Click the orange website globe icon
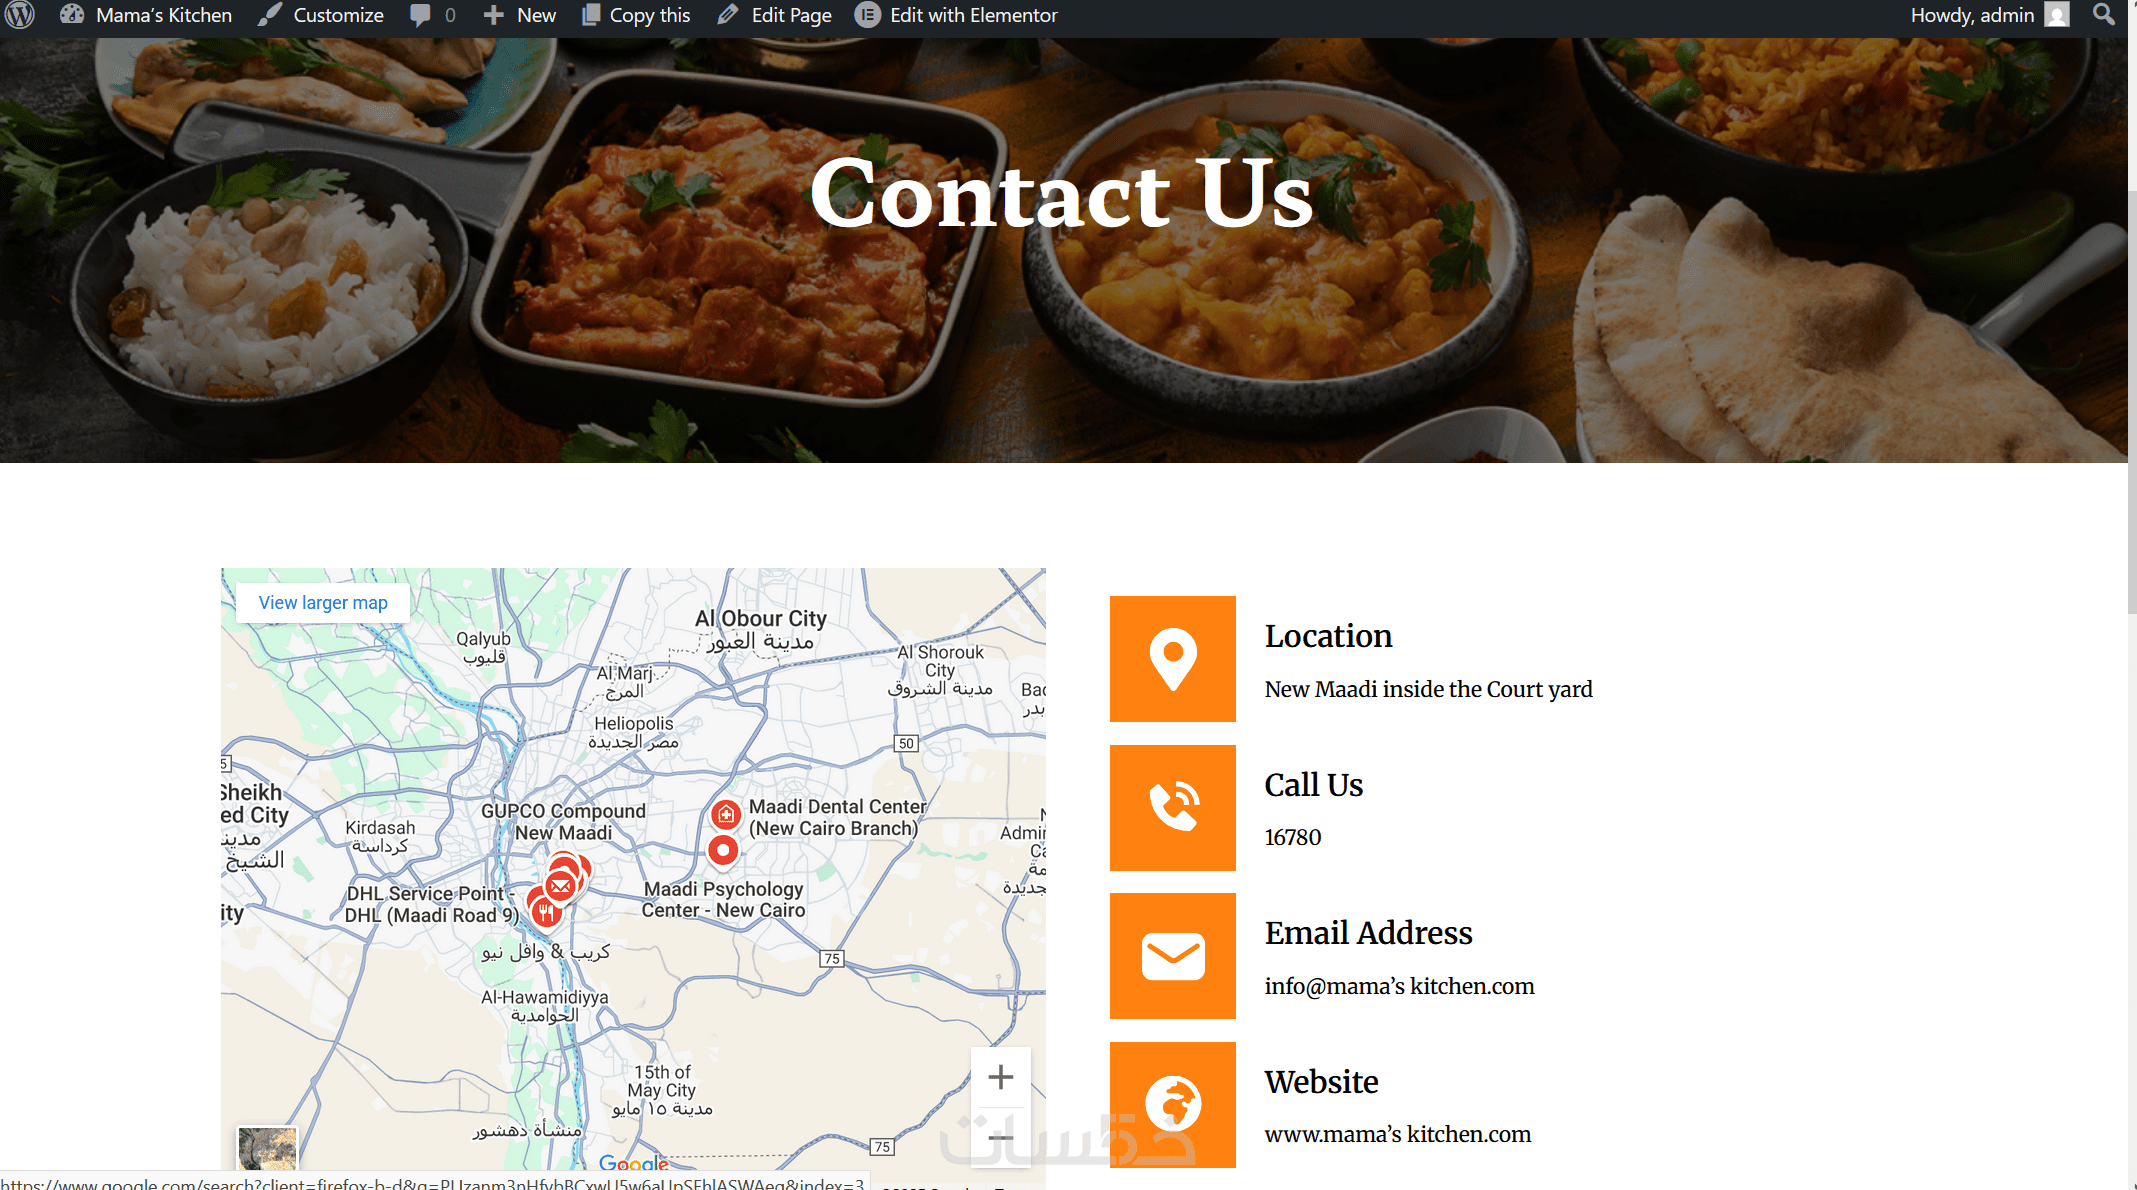The width and height of the screenshot is (2137, 1190). point(1172,1104)
